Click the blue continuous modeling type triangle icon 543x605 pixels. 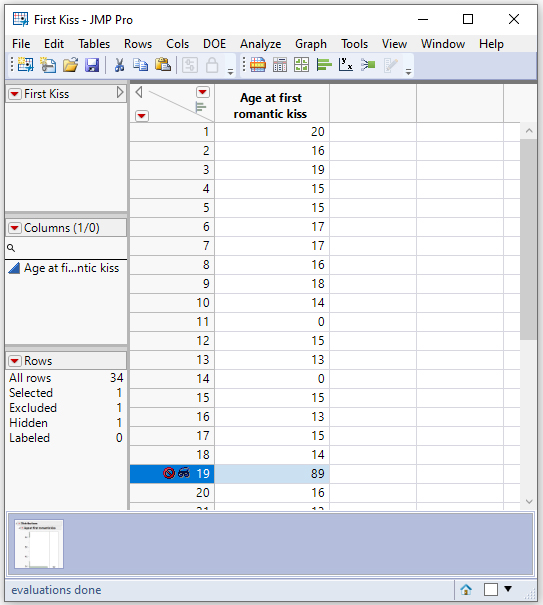[x=14, y=268]
